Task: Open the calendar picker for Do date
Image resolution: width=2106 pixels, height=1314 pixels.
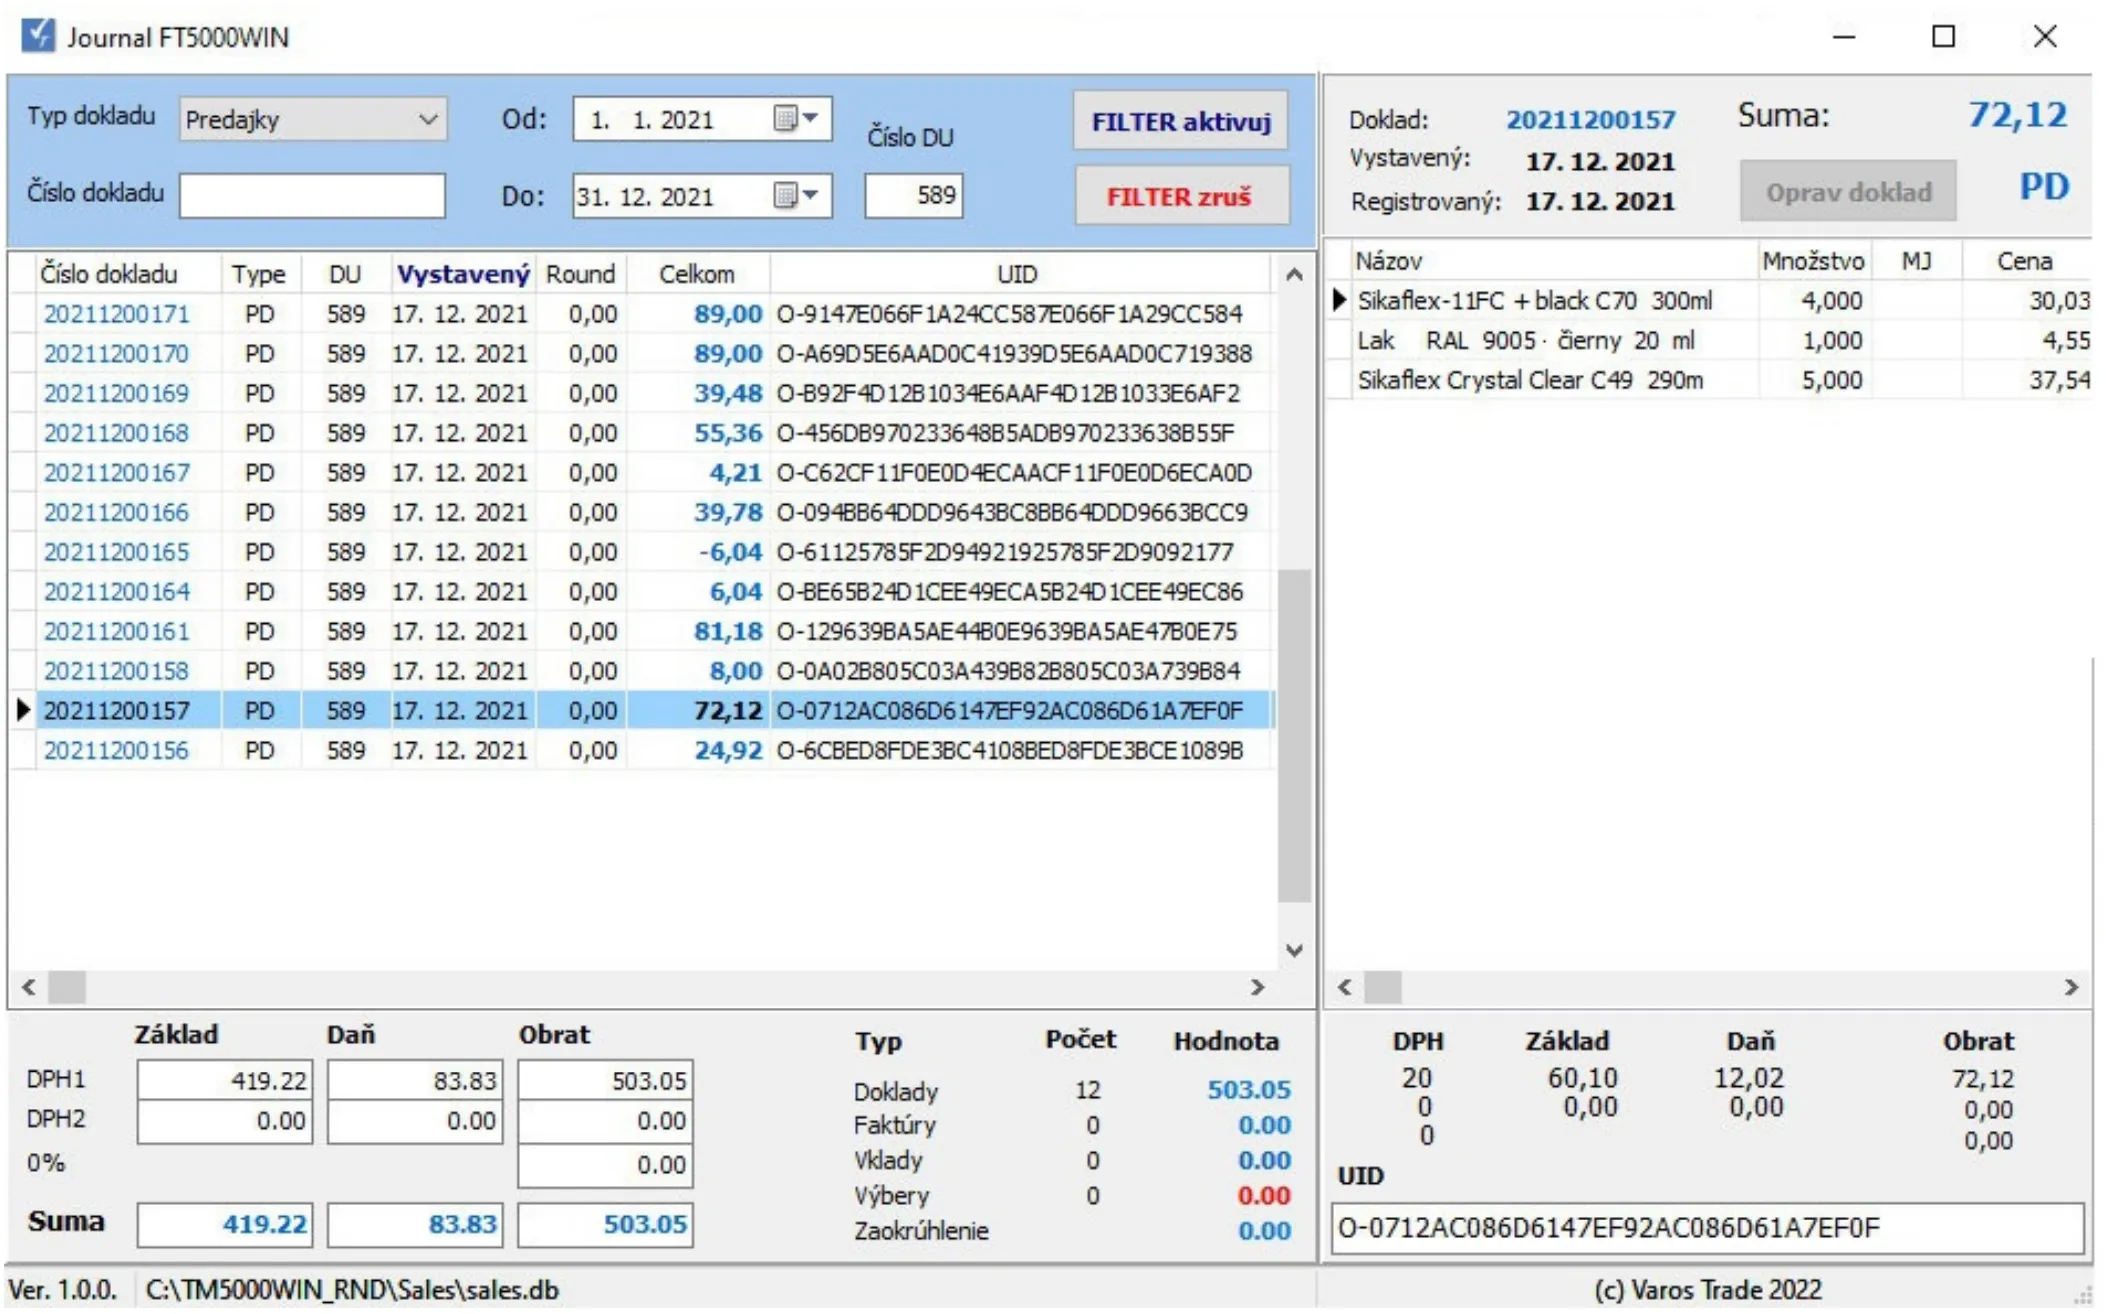Action: click(797, 195)
